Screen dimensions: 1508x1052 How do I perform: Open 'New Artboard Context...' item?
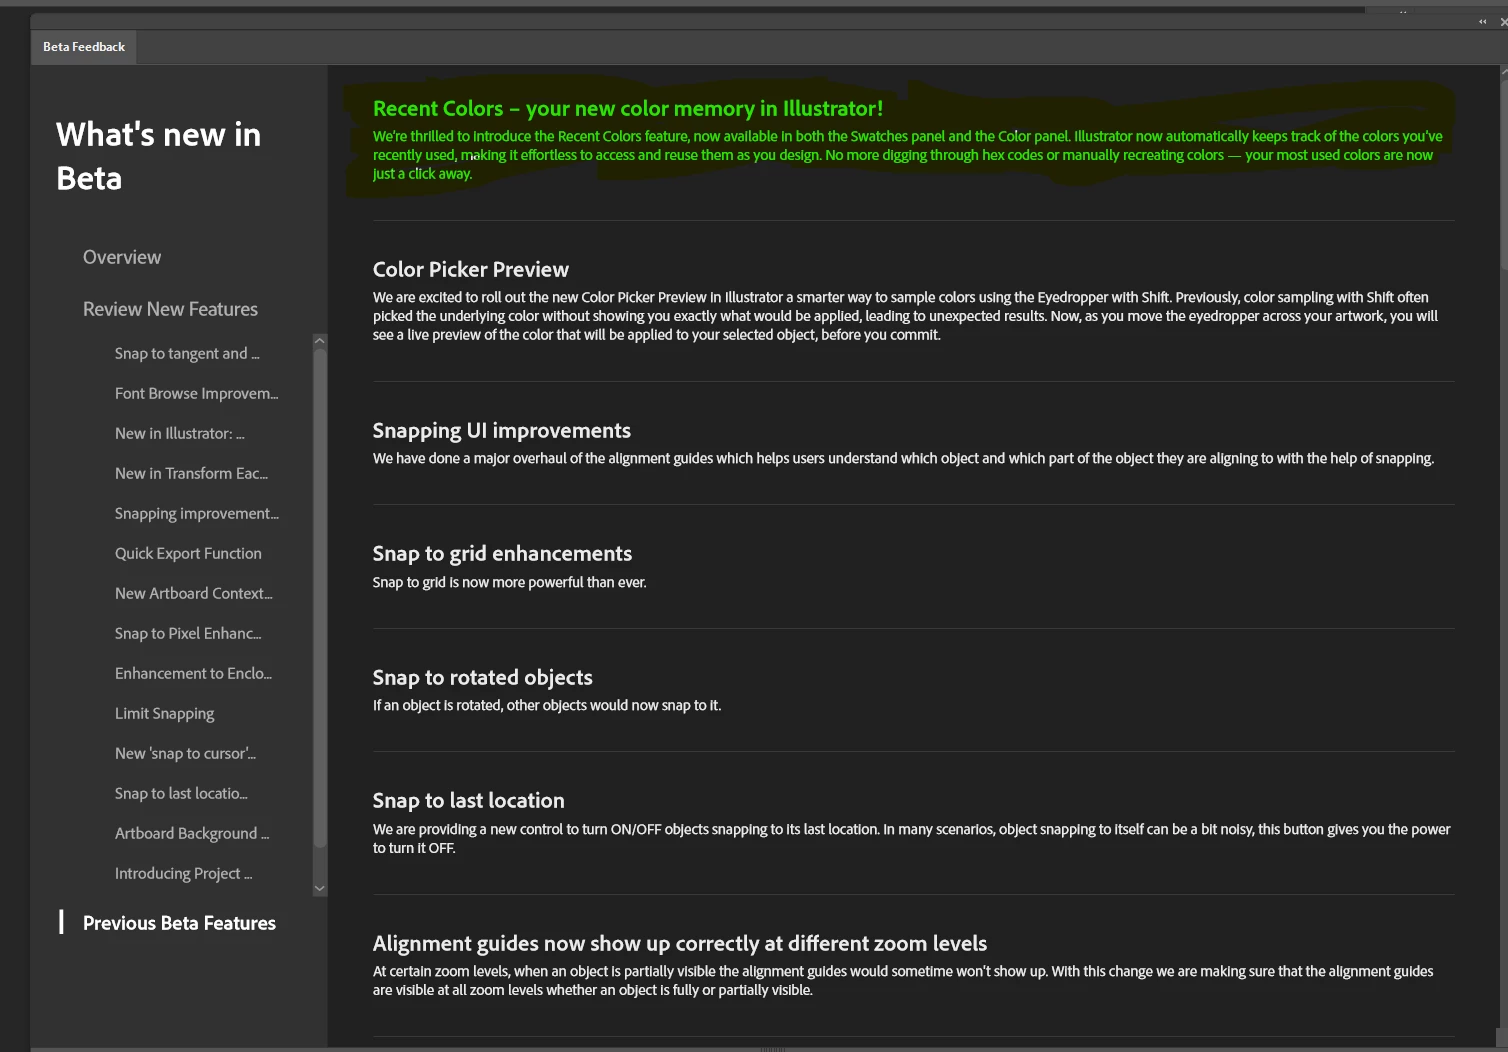[x=193, y=593]
